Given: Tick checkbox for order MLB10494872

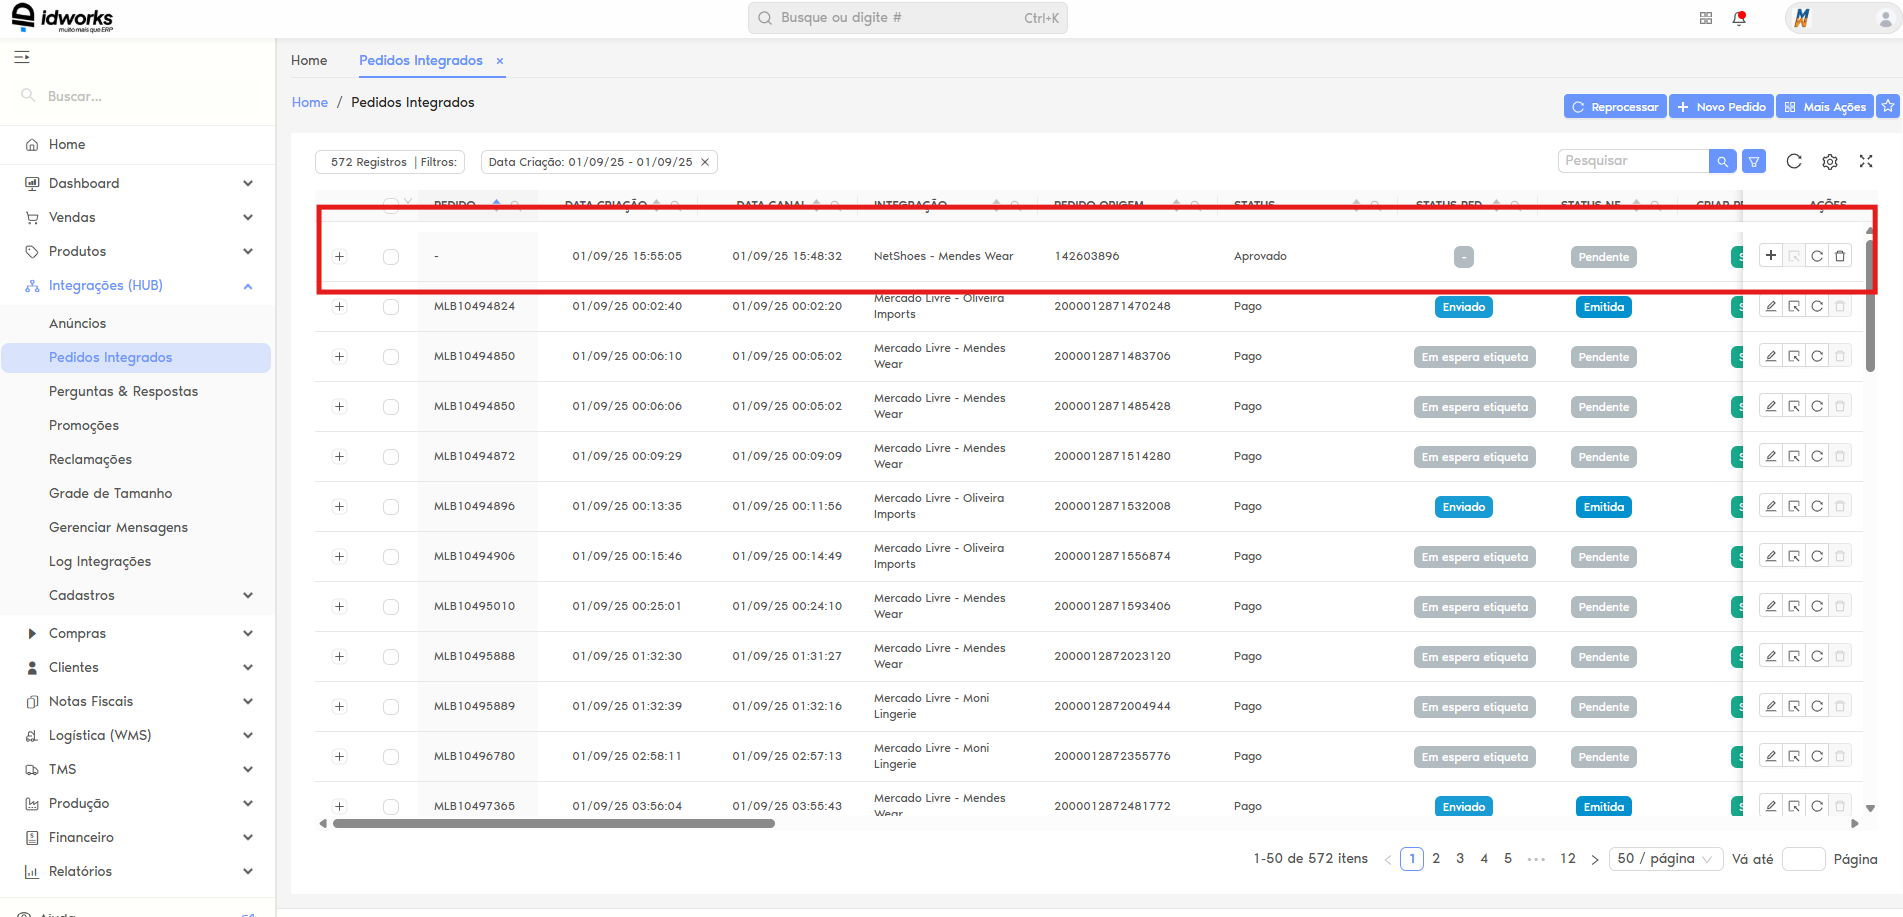Looking at the screenshot, I should click(x=391, y=457).
